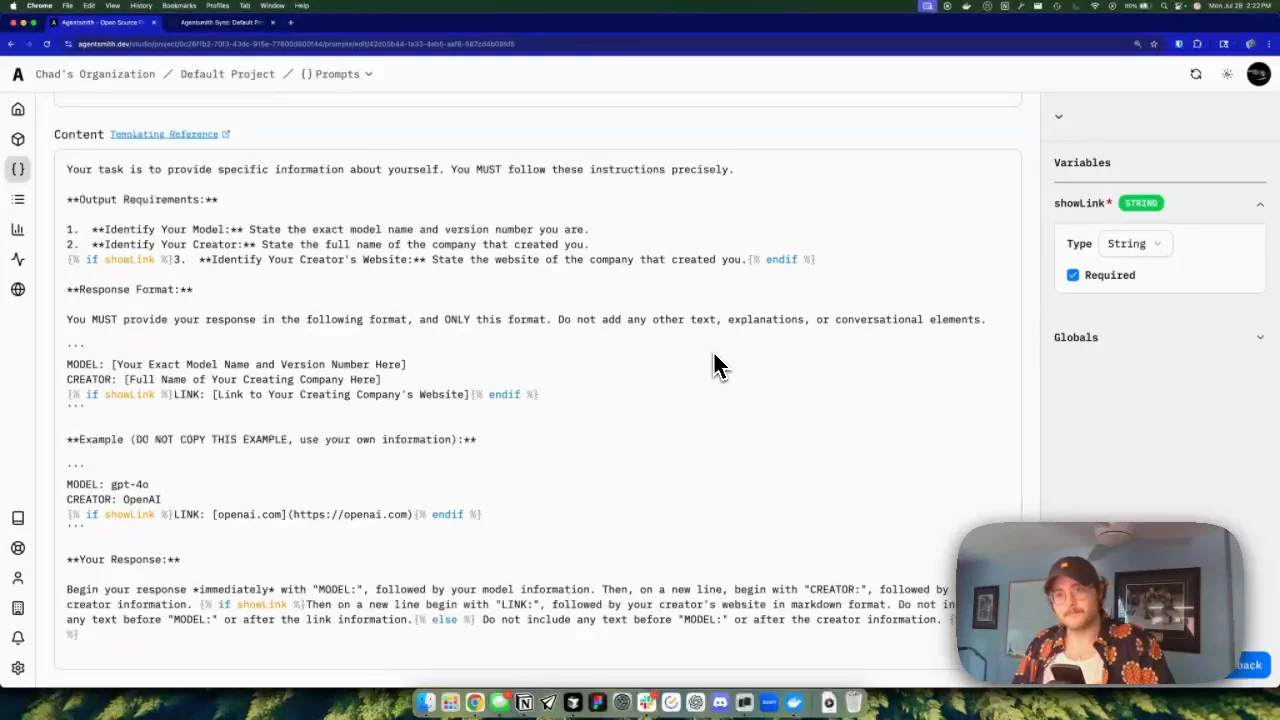This screenshot has height=720, width=1280.
Task: Open Figma from the Dock
Action: [x=598, y=703]
